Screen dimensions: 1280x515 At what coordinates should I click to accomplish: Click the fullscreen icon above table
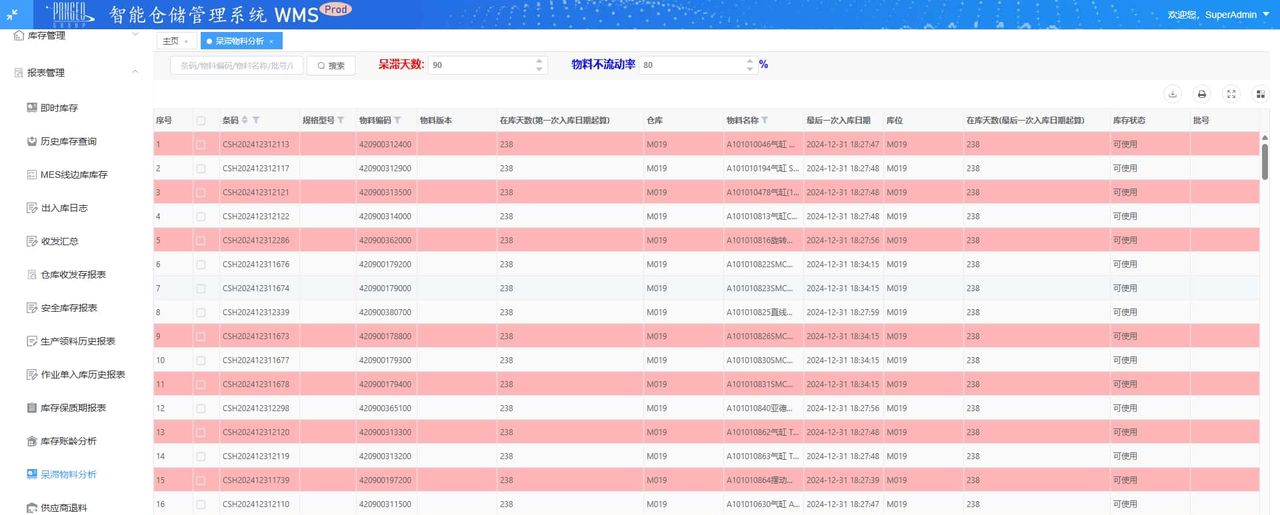(1231, 94)
